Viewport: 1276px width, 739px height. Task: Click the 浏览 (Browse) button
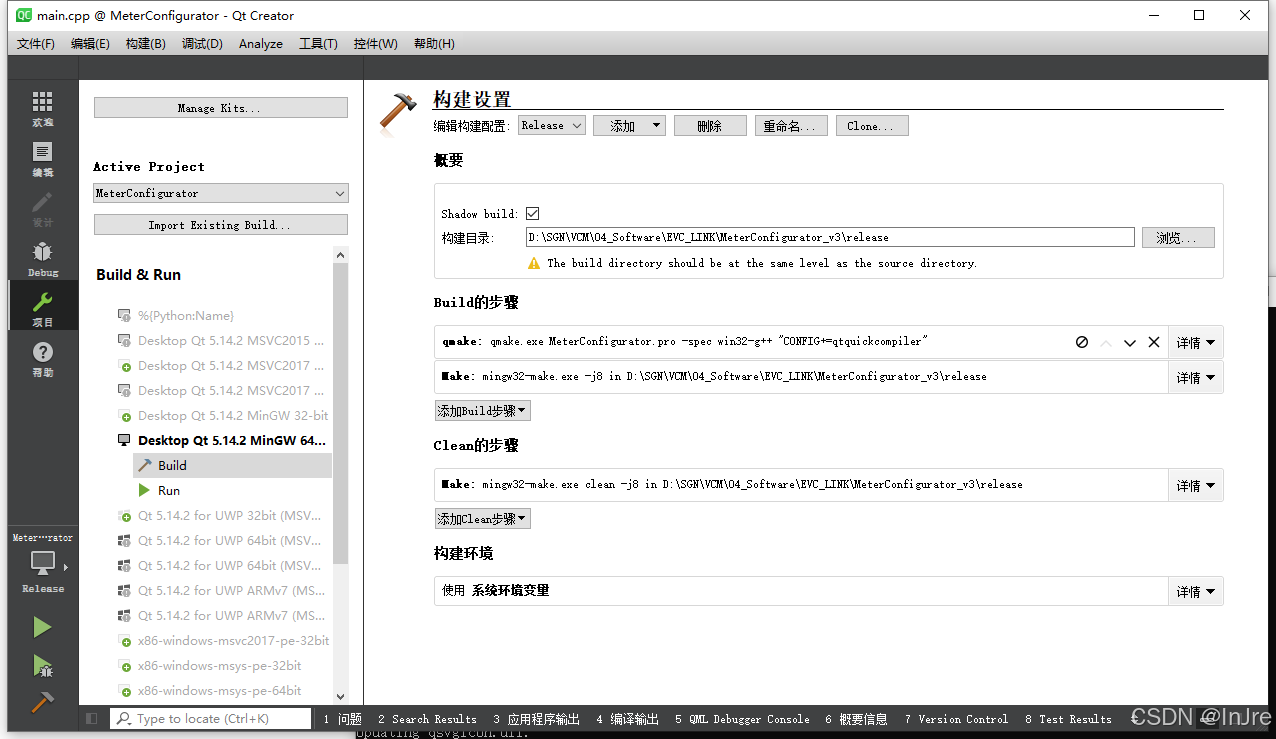click(1178, 237)
